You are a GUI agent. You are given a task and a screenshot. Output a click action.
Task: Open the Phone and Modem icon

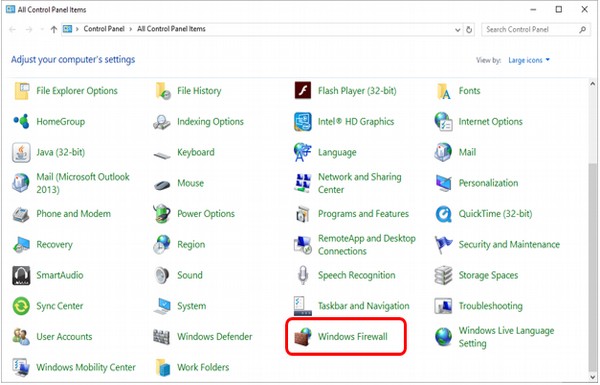point(21,214)
